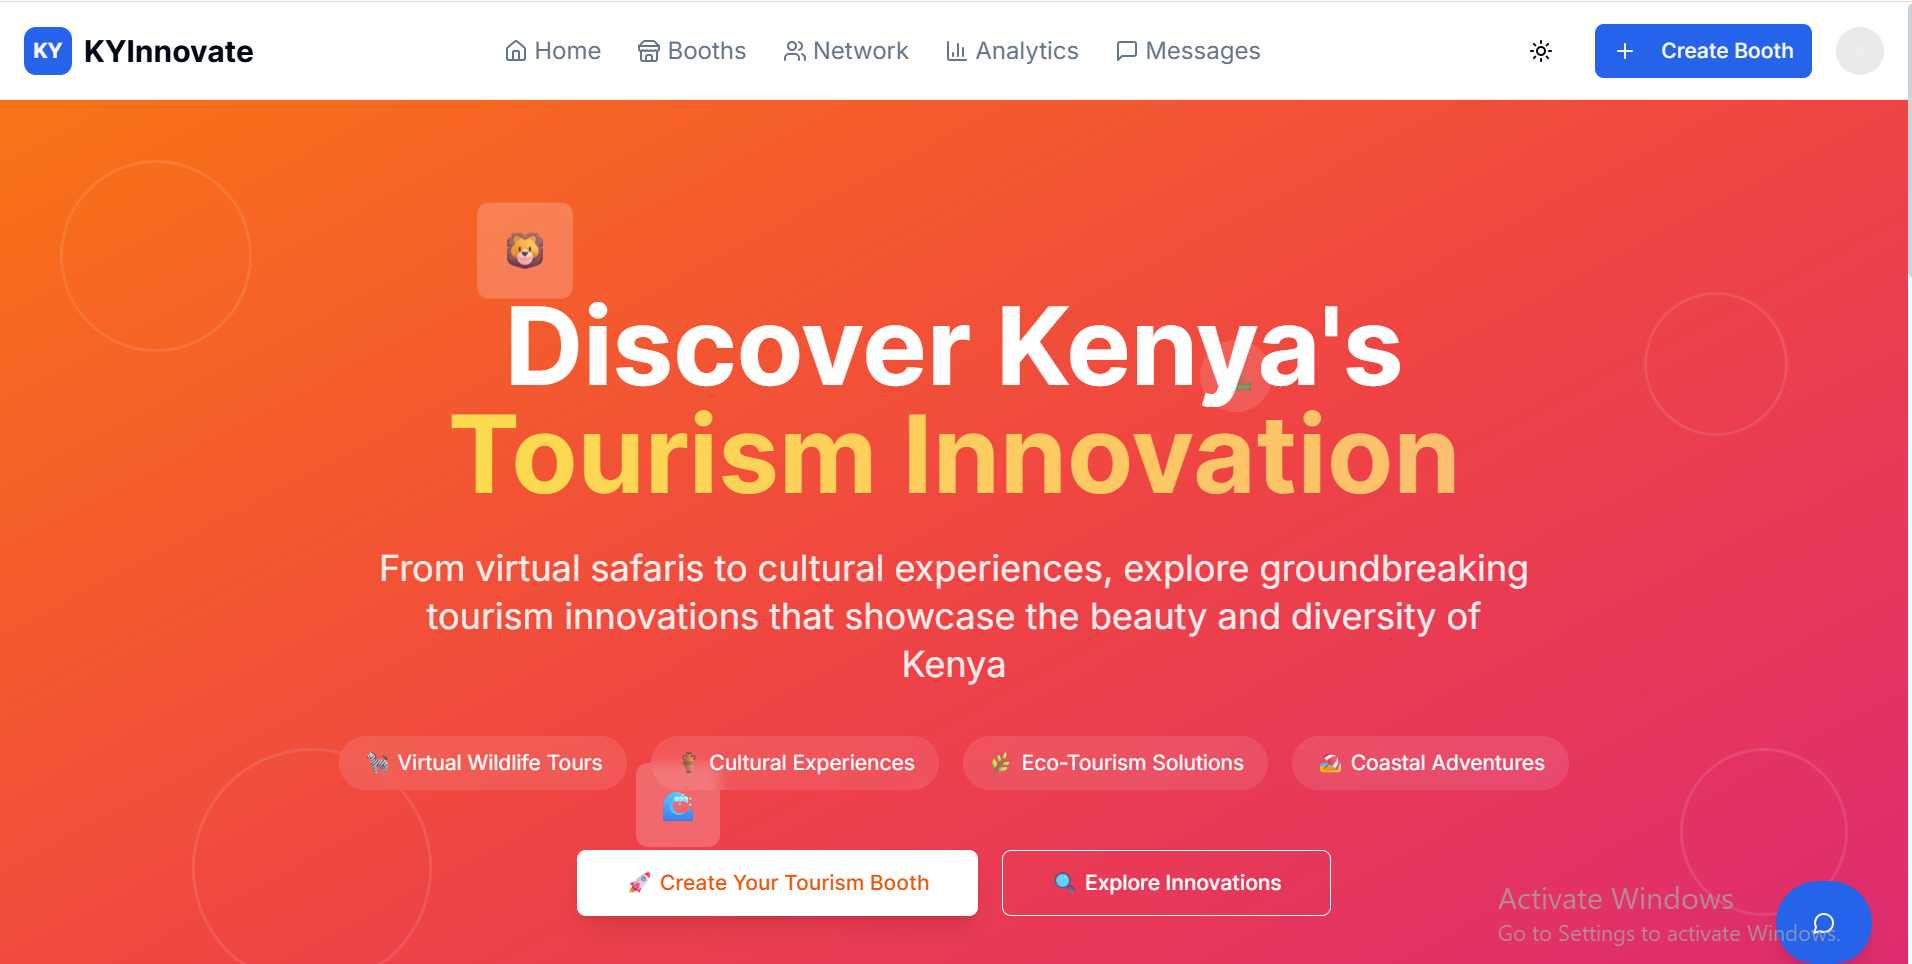Open Network via its people icon
This screenshot has height=964, width=1912.
click(x=793, y=50)
